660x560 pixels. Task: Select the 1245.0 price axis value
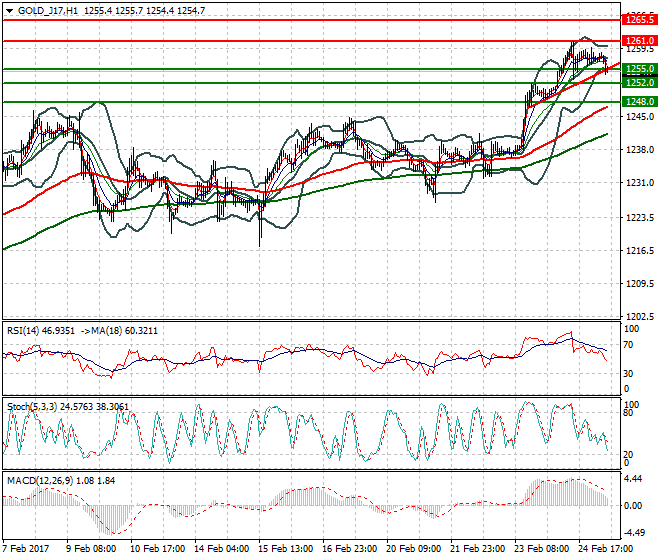click(x=640, y=116)
